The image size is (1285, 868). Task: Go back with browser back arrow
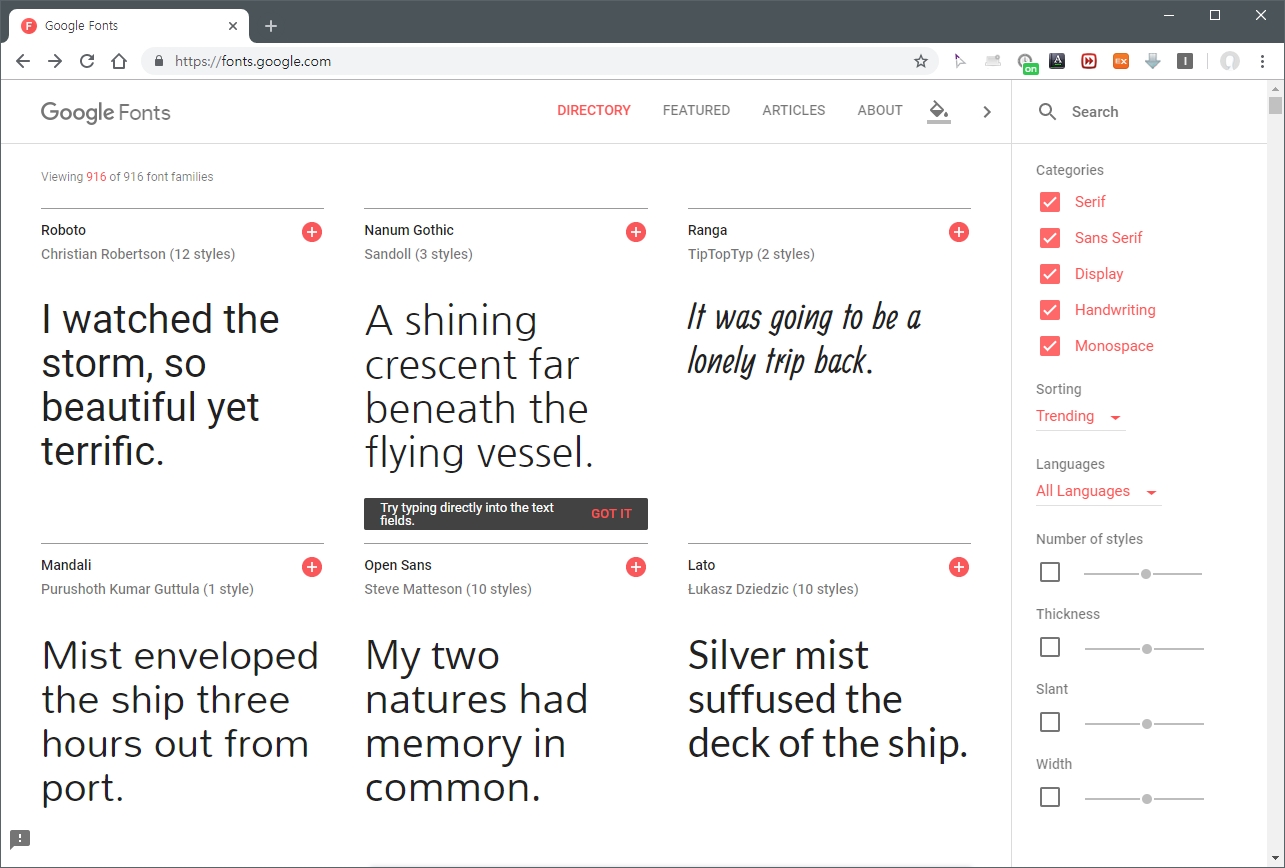tap(23, 61)
